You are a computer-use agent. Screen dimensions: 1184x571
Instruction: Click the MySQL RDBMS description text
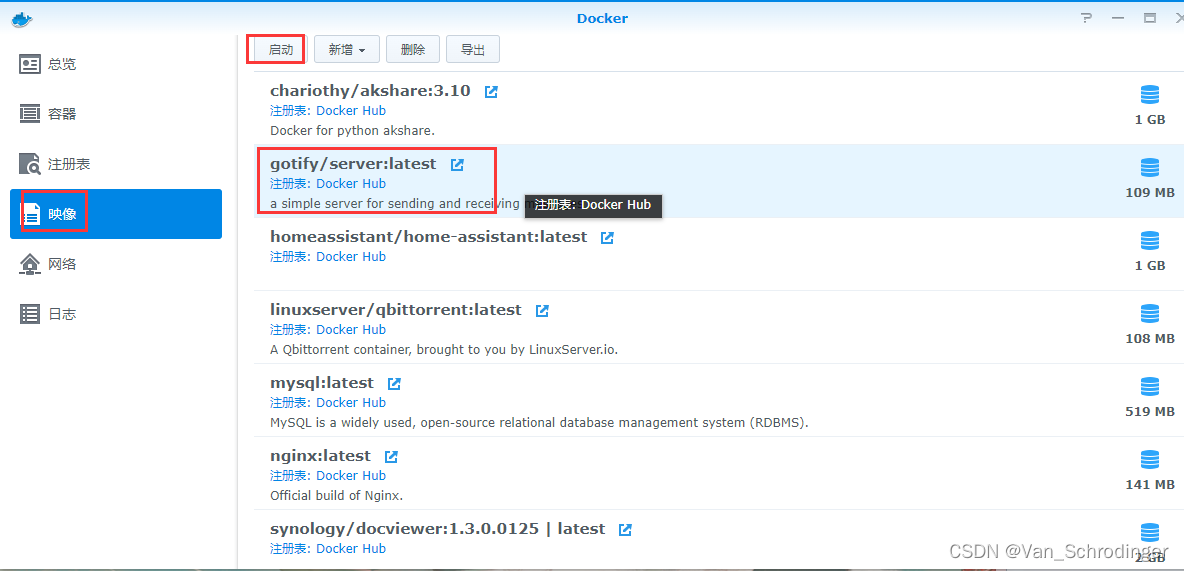(539, 423)
